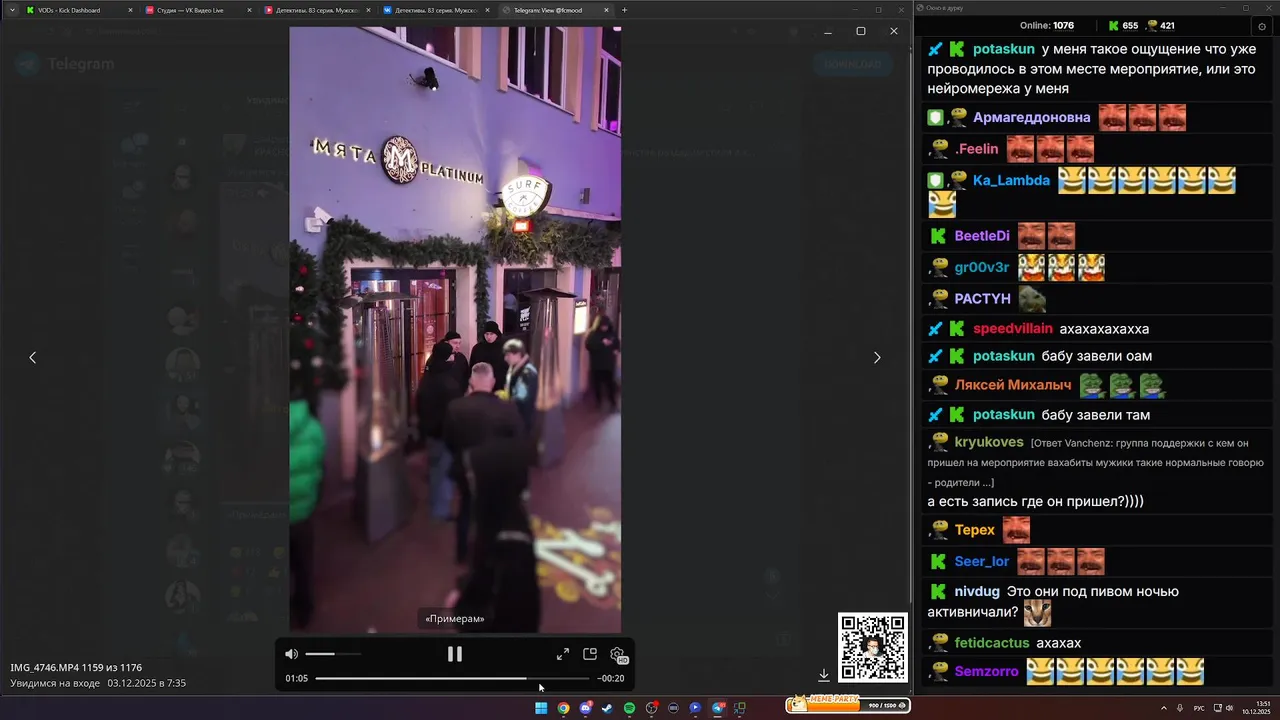This screenshot has height=720, width=1280.
Task: Open Telegram from the taskbar
Action: click(718, 708)
